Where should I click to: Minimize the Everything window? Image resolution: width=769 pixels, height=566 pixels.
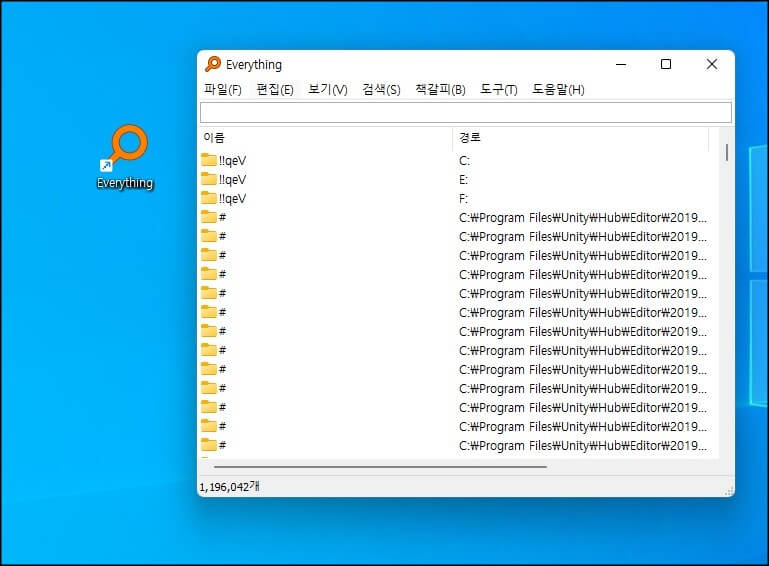(x=621, y=64)
